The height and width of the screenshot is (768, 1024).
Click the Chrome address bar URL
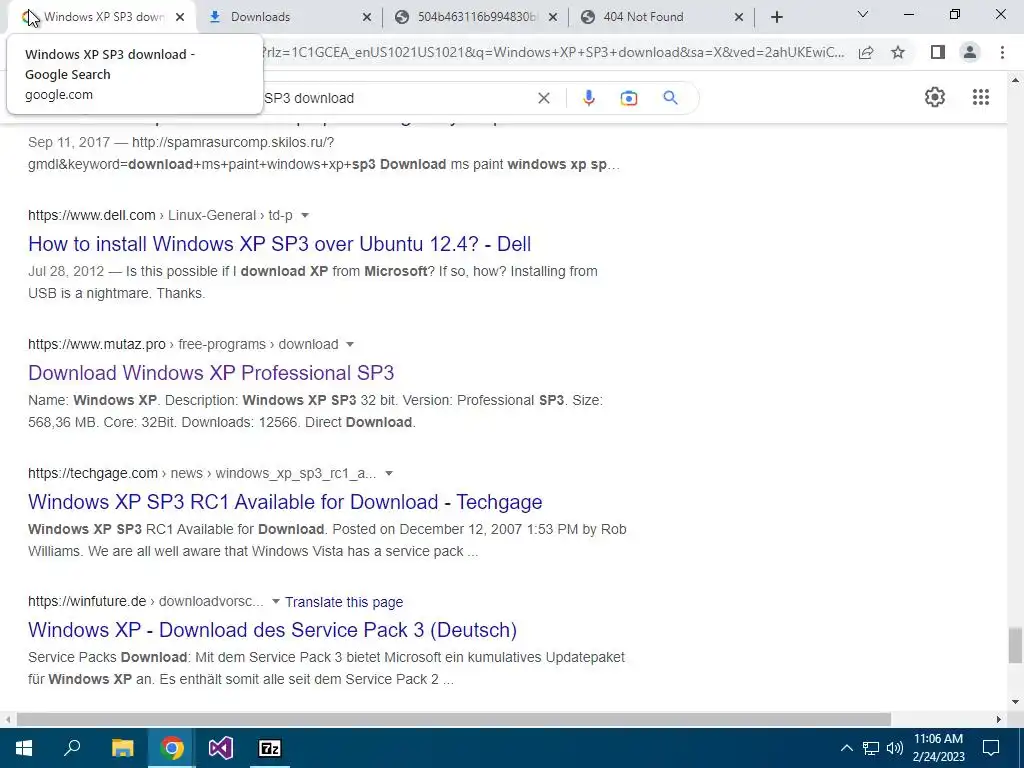[x=552, y=52]
